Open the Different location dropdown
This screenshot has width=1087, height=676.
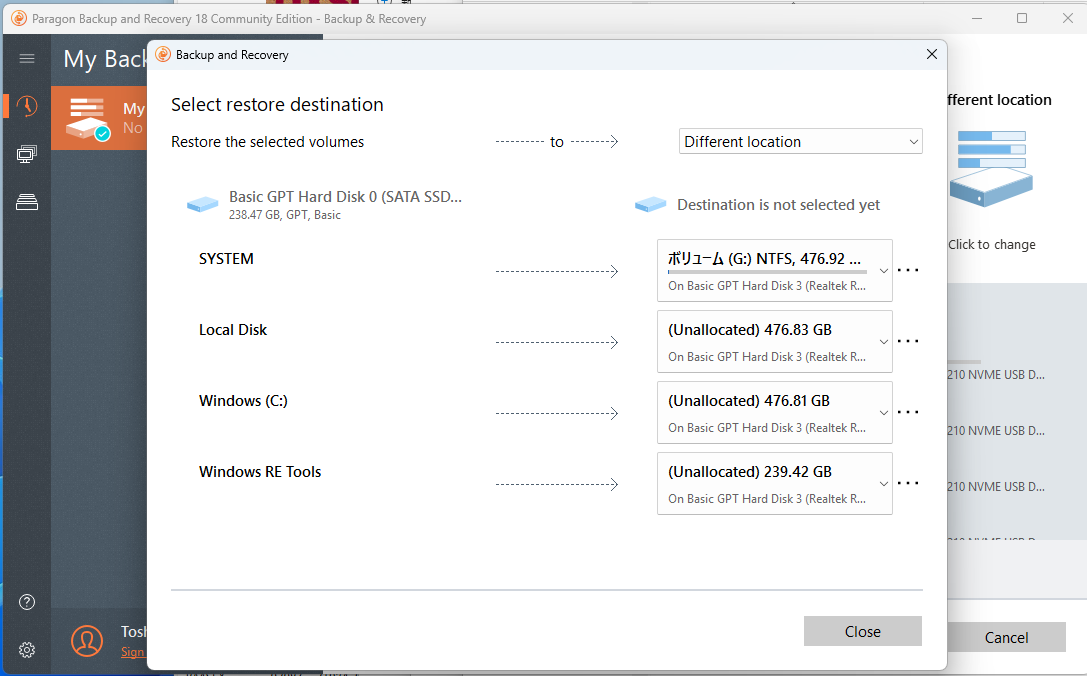(x=801, y=141)
